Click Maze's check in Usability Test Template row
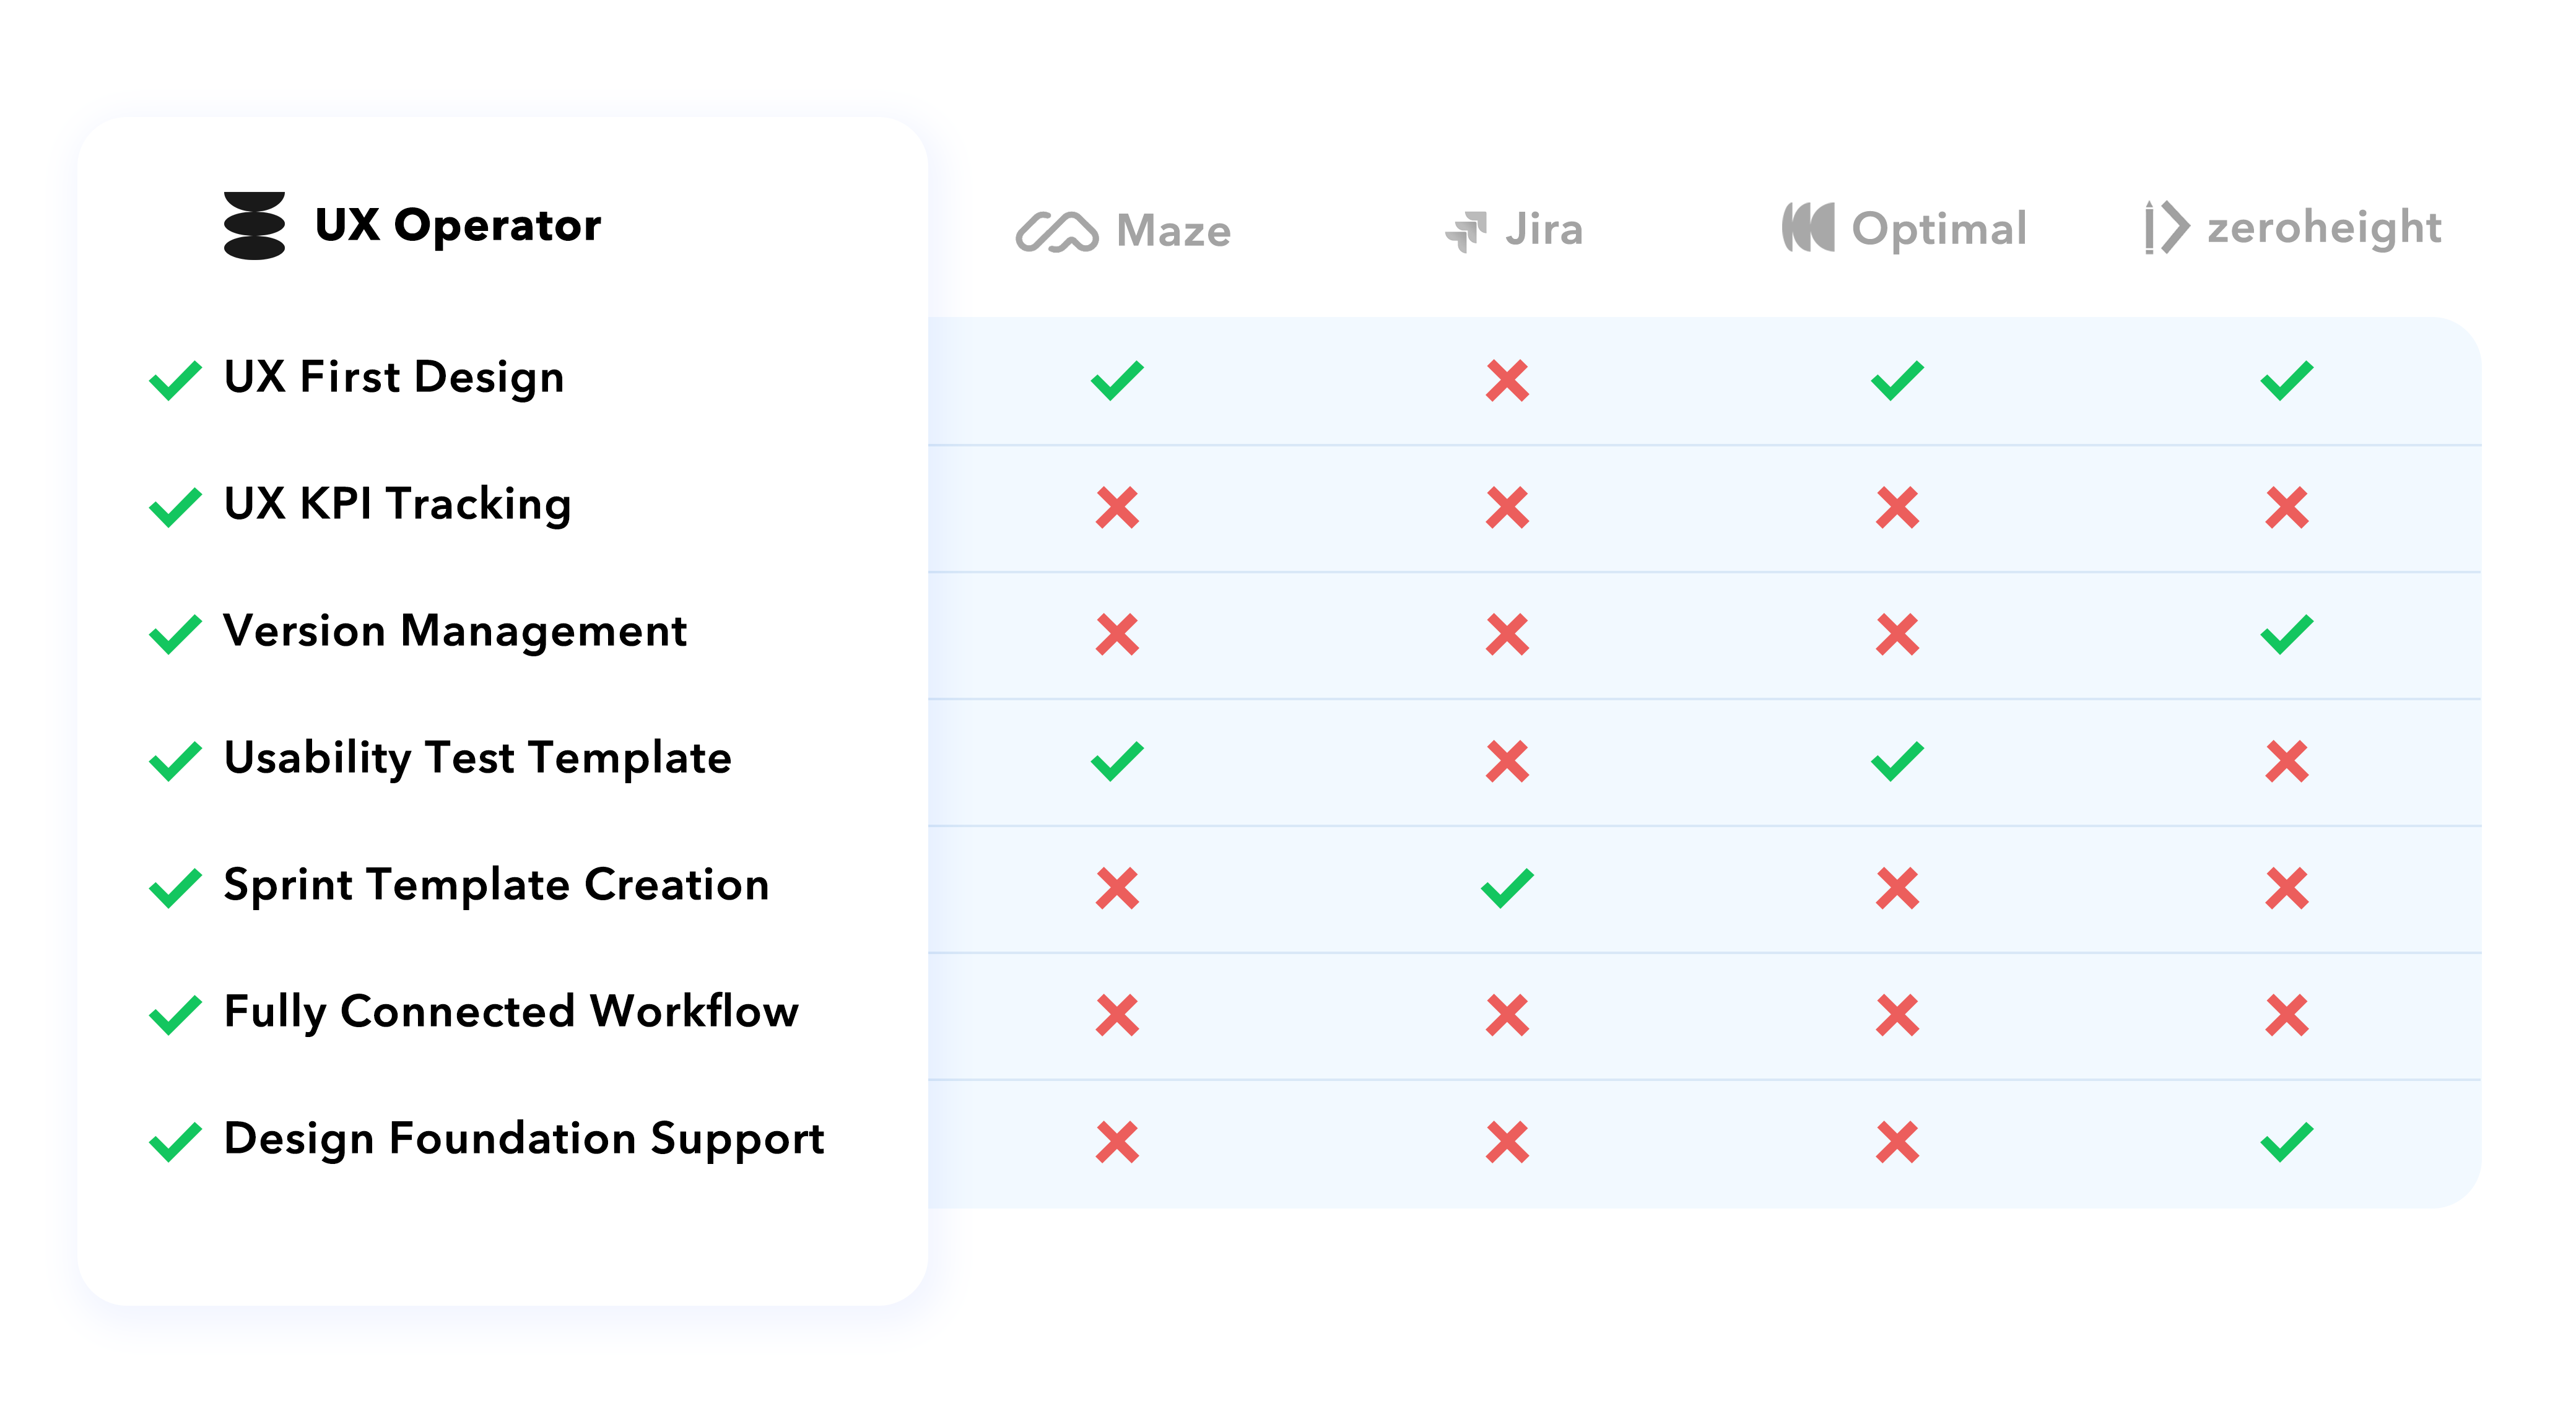 (x=1117, y=761)
